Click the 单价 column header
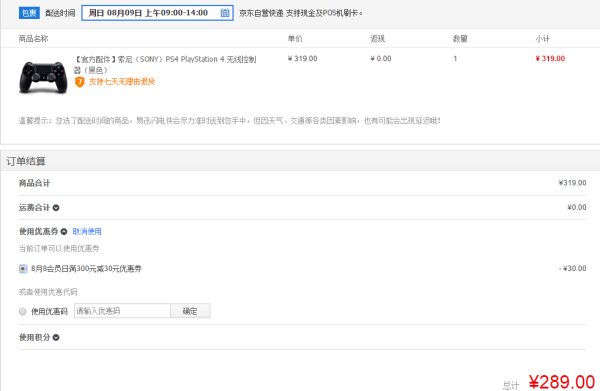Screen dimensions: 600x391 click(295, 39)
